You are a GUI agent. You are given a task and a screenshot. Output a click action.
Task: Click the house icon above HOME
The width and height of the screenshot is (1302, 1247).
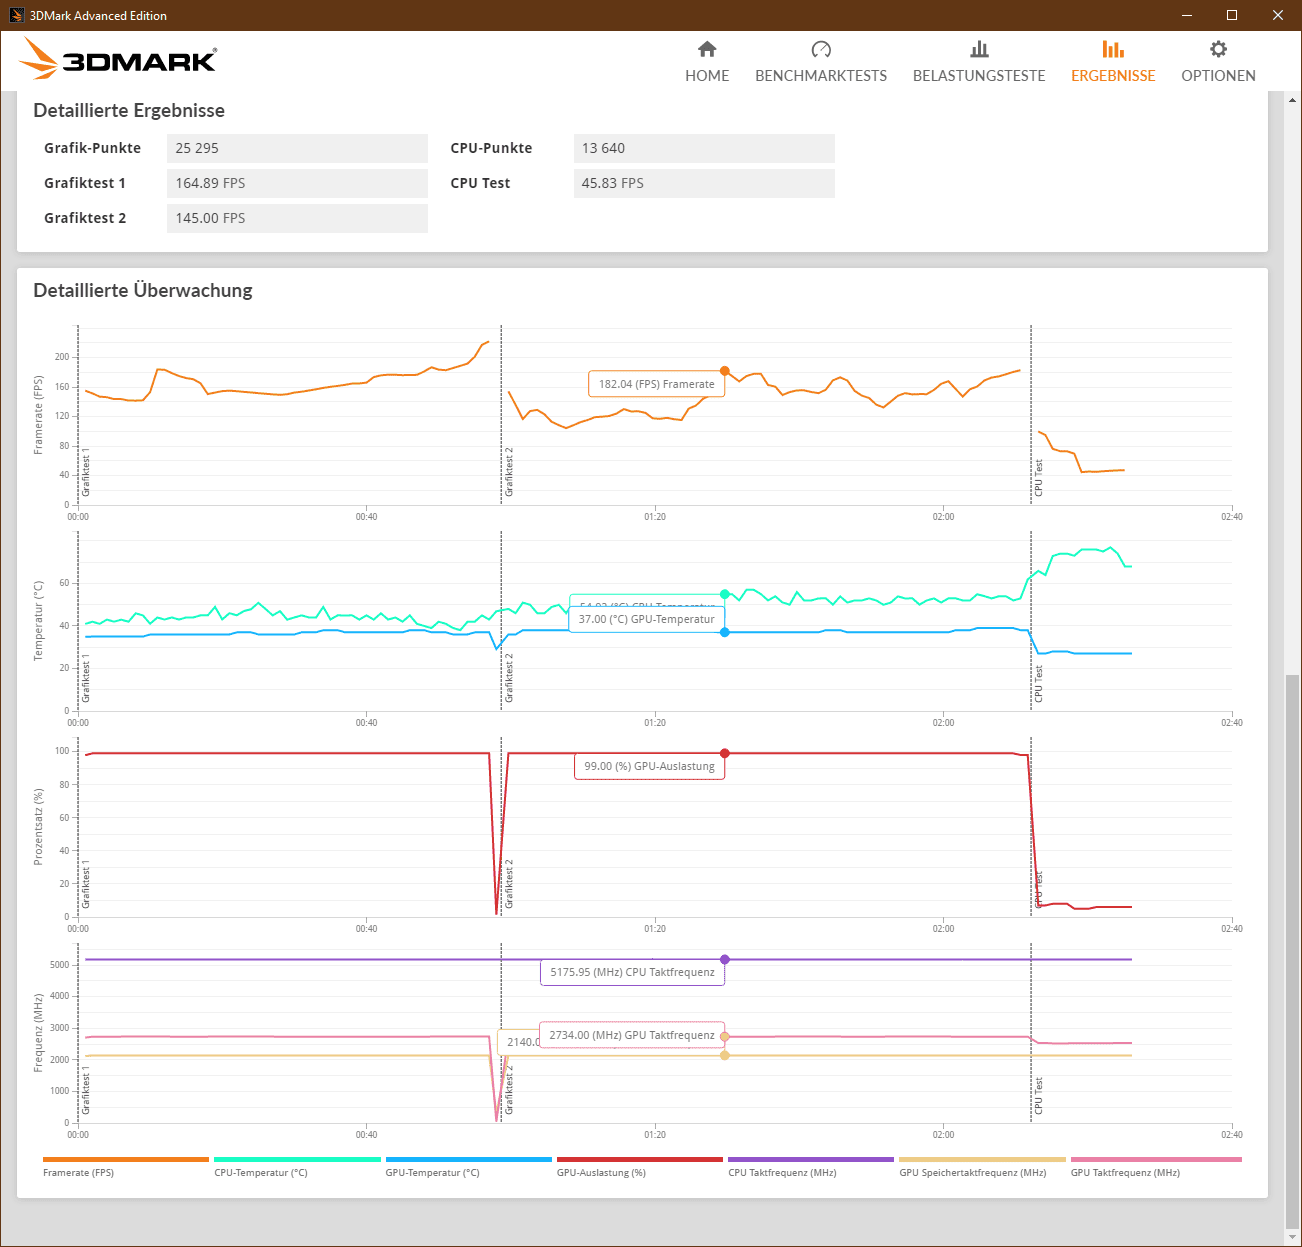[707, 49]
